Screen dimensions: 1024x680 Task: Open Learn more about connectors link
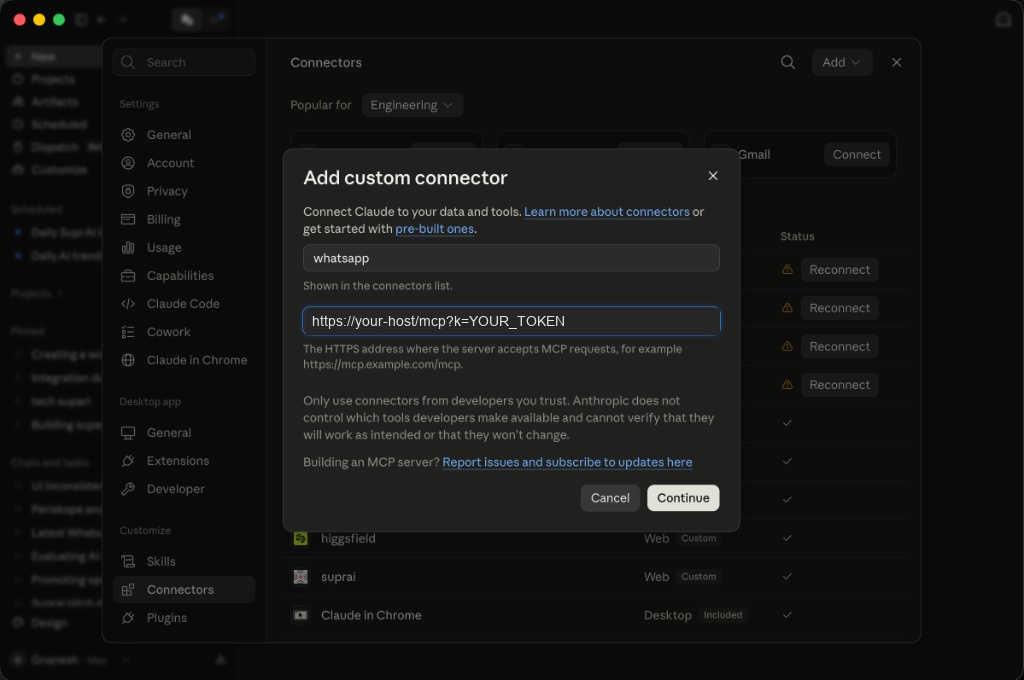607,212
